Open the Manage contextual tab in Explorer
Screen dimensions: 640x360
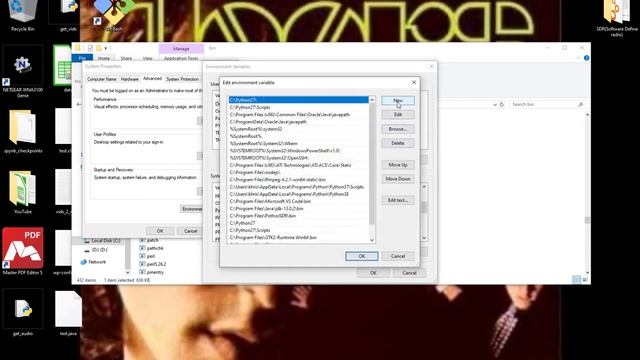click(x=181, y=49)
